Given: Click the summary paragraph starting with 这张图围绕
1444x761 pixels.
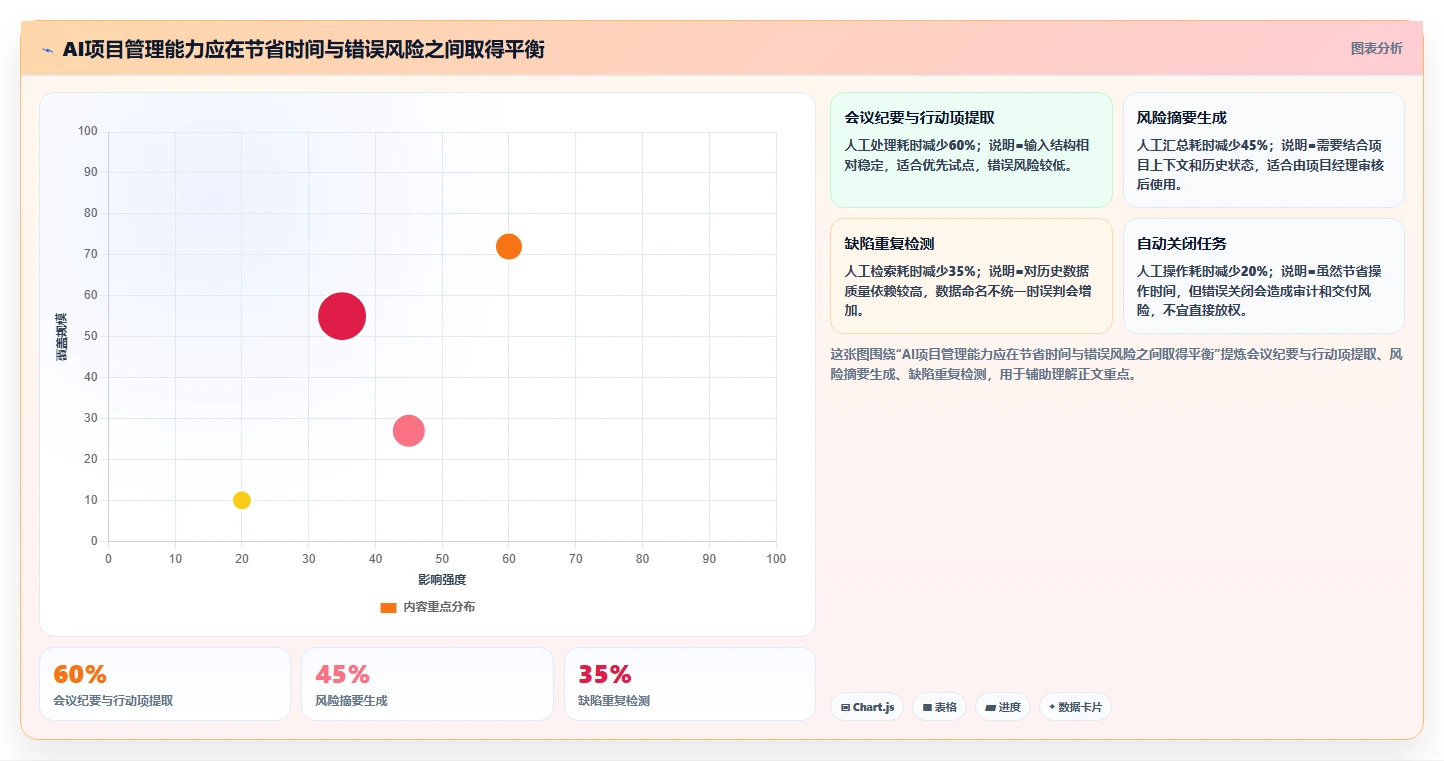Looking at the screenshot, I should 1117,365.
